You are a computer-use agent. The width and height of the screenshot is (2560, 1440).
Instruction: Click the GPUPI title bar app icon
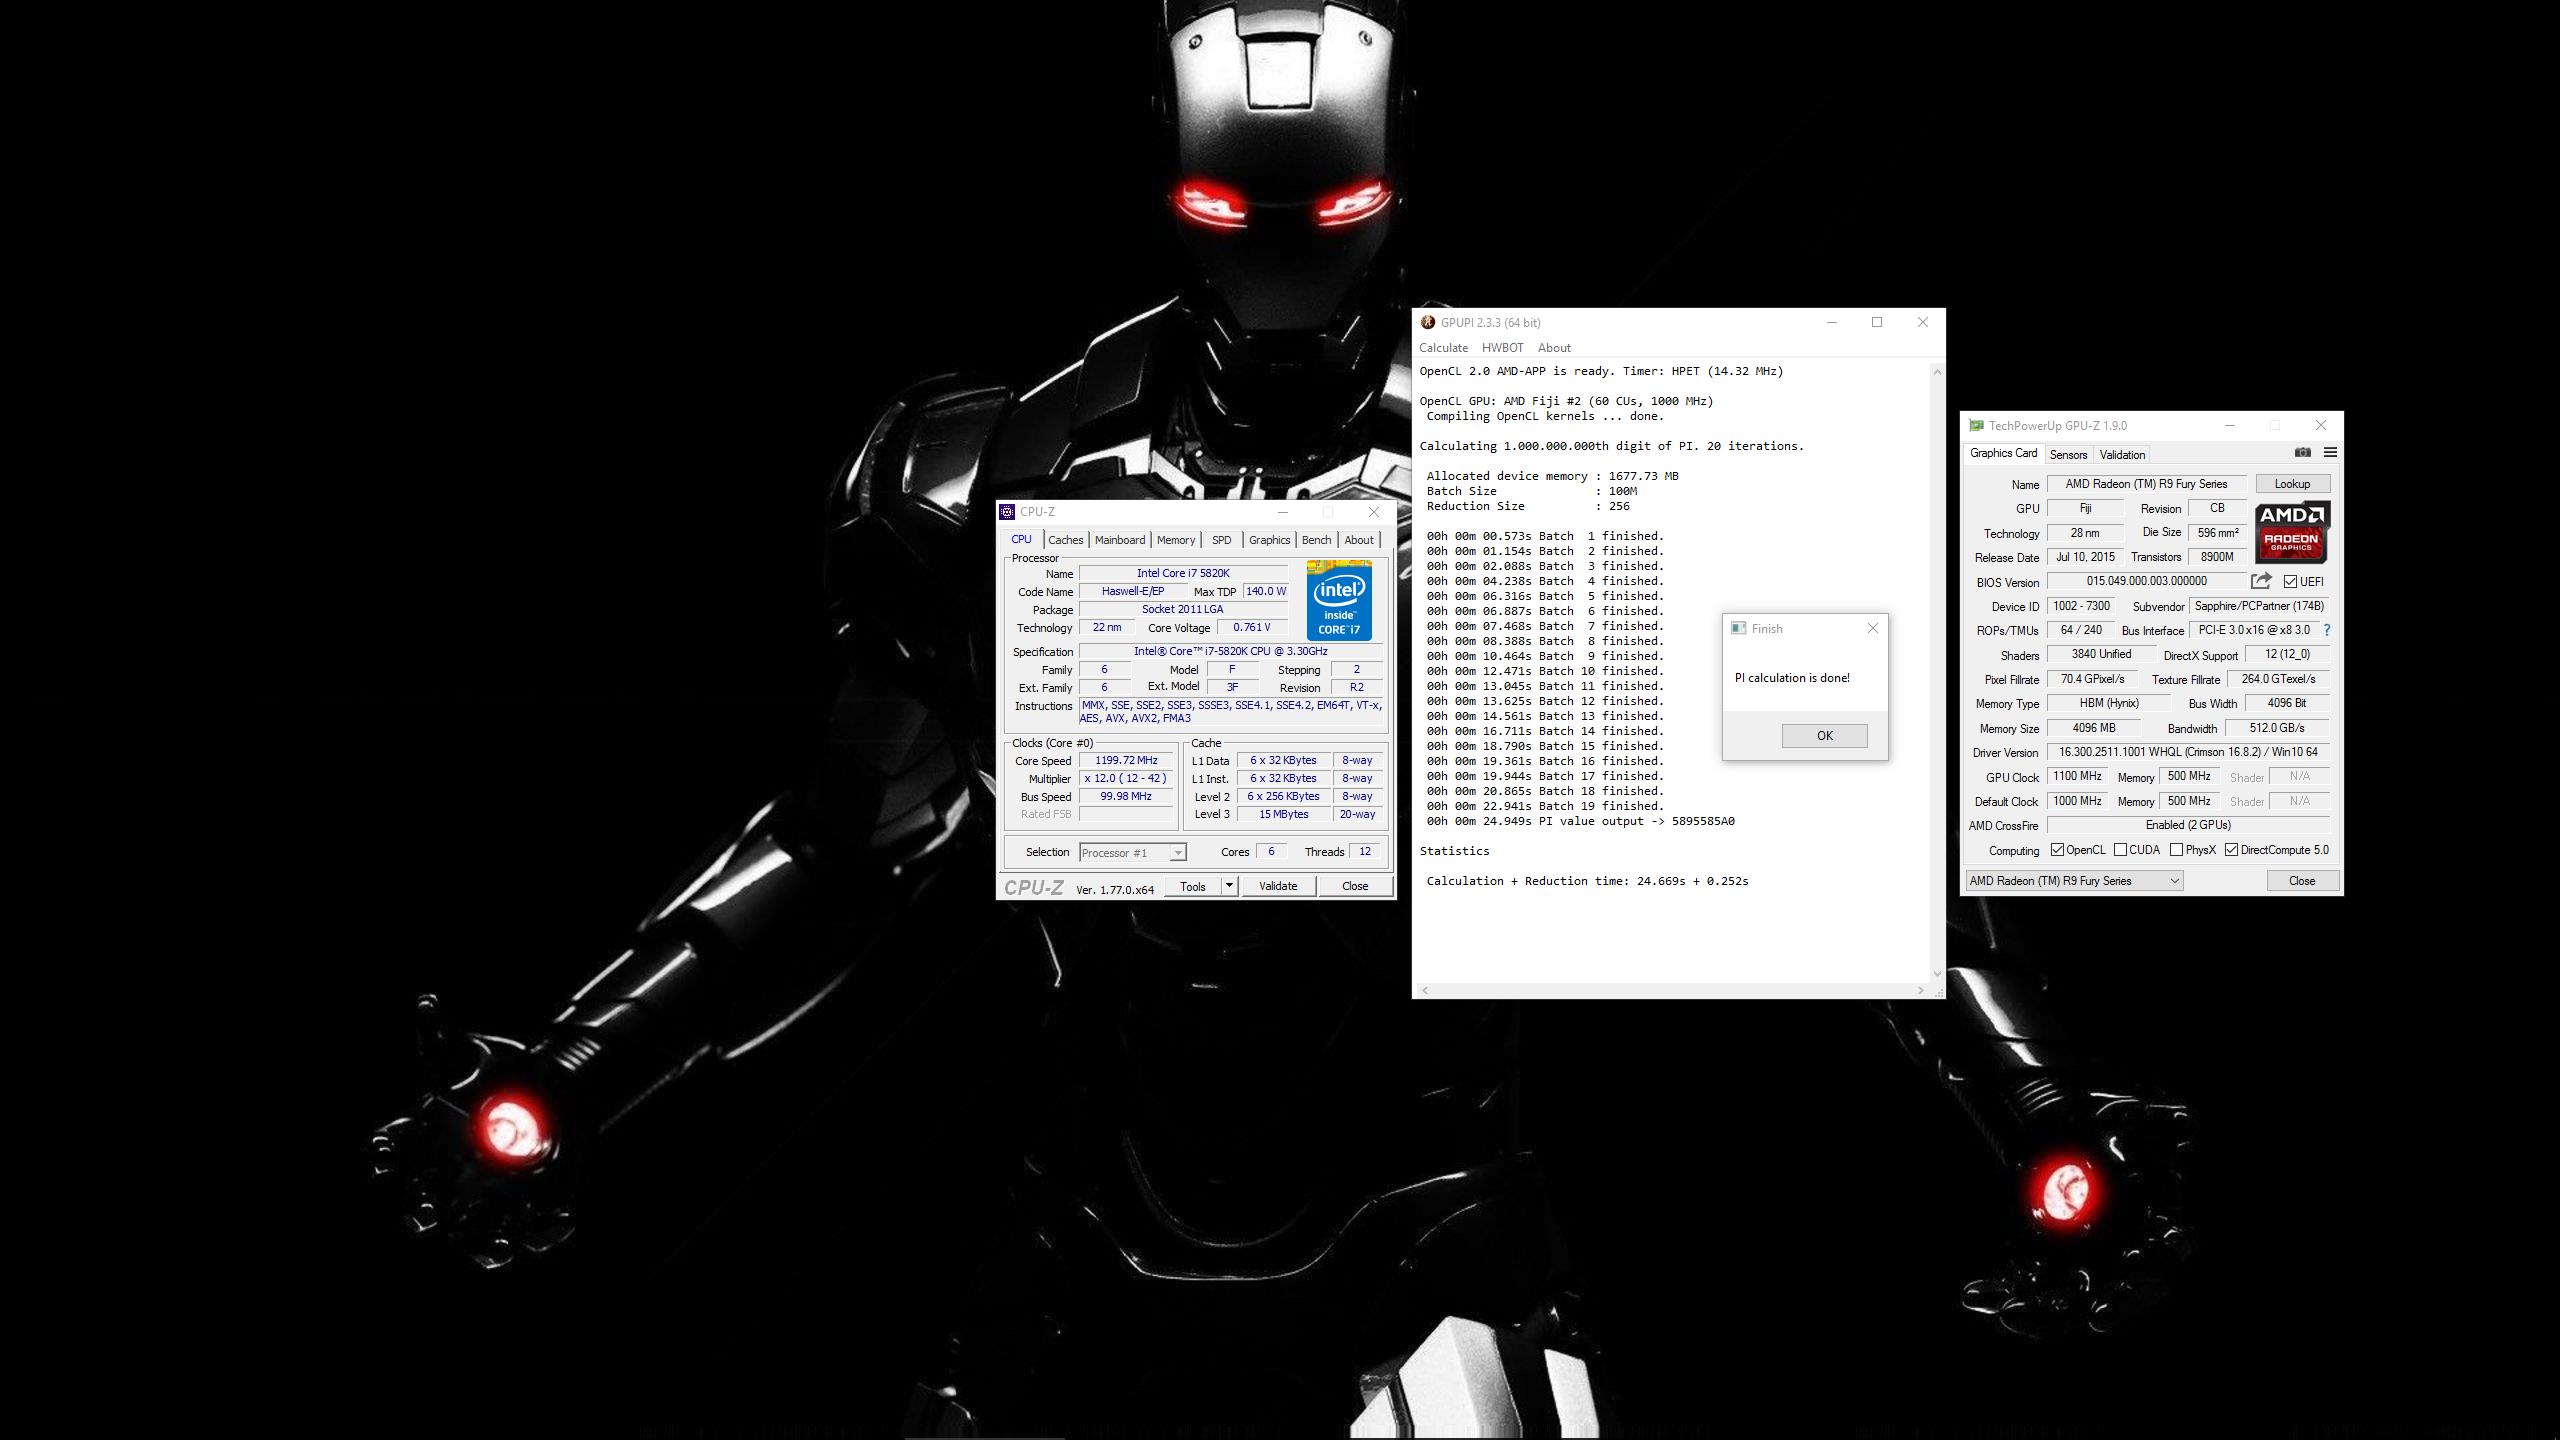1428,322
